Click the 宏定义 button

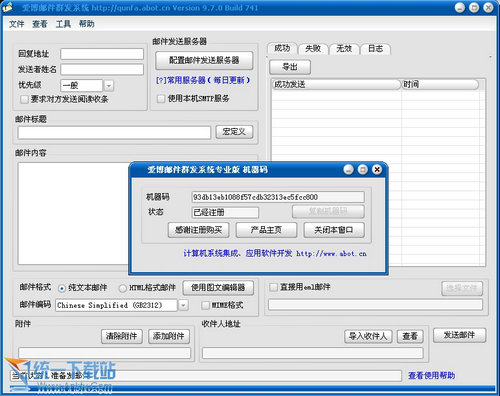pyautogui.click(x=234, y=132)
